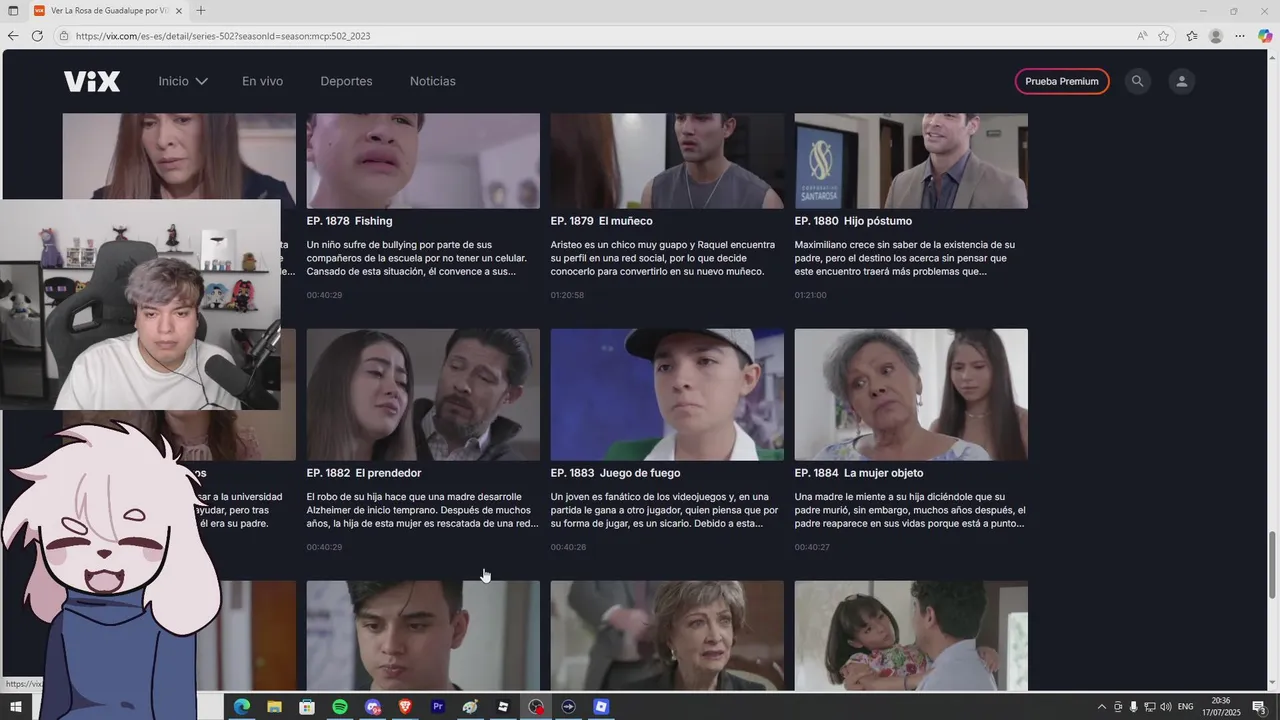Click the volume icon in system tray

(1166, 707)
